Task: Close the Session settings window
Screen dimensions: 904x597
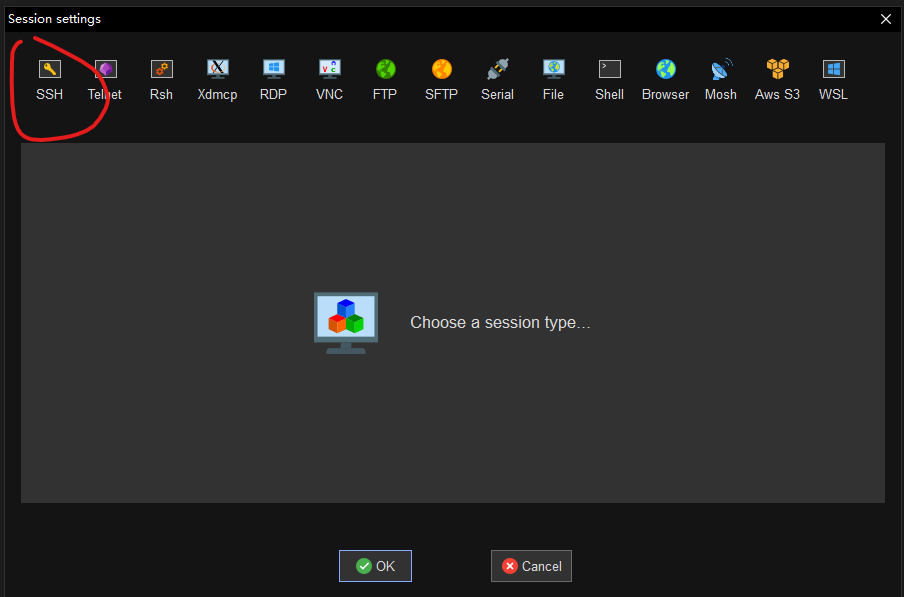Action: pos(886,19)
